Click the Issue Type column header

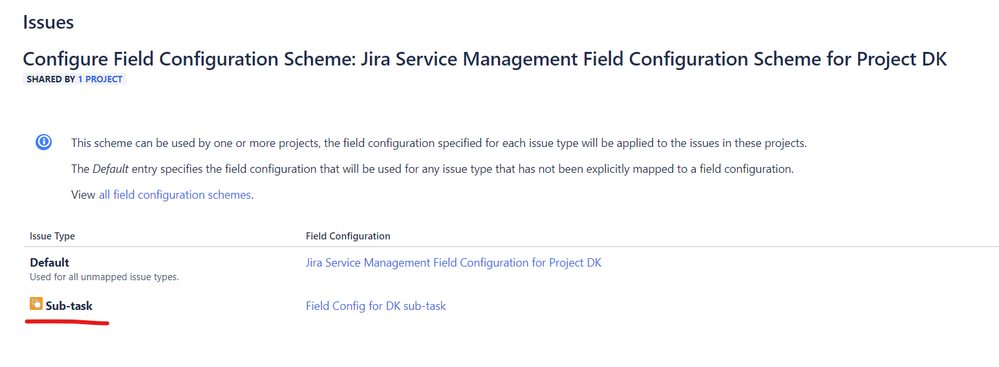pyautogui.click(x=52, y=236)
